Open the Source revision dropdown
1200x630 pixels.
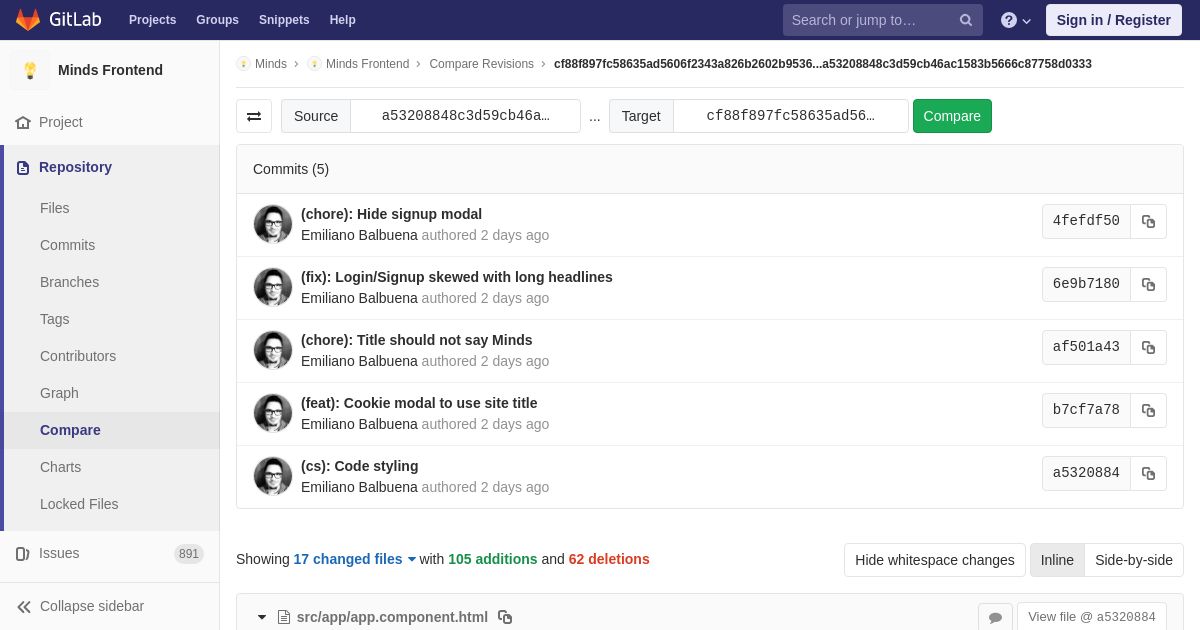coord(465,116)
